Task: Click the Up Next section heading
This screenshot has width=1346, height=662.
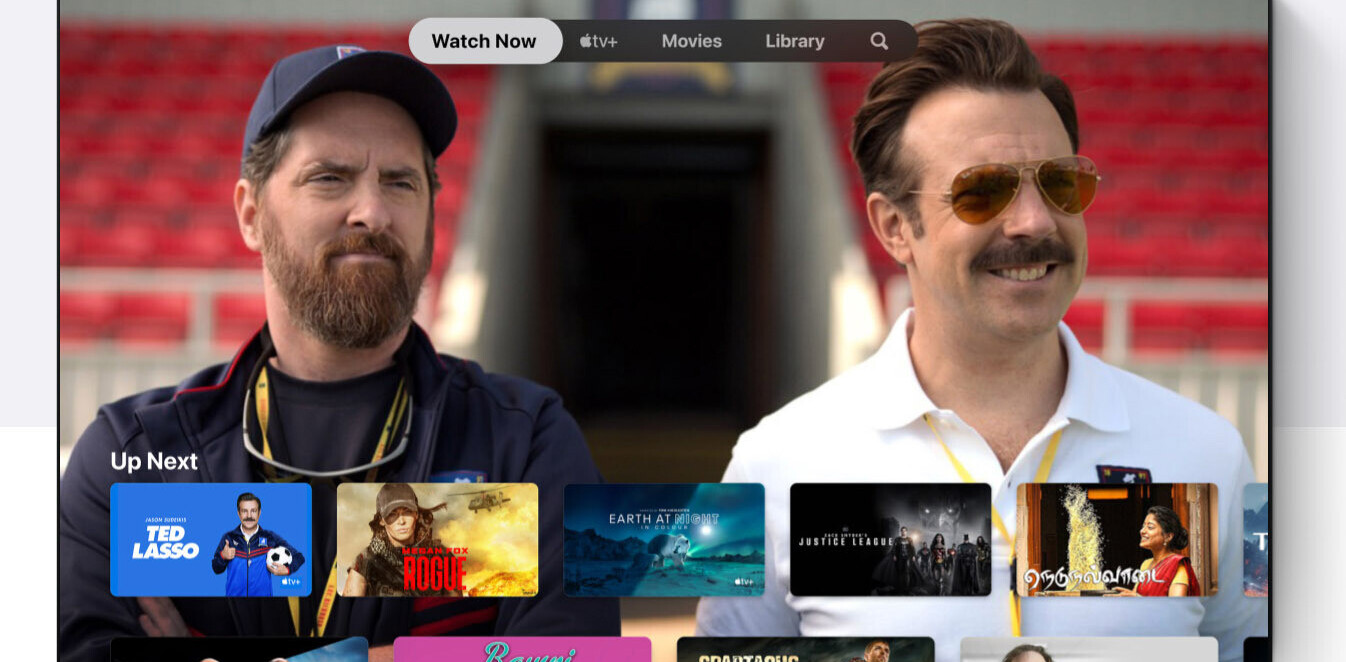Action: (154, 461)
